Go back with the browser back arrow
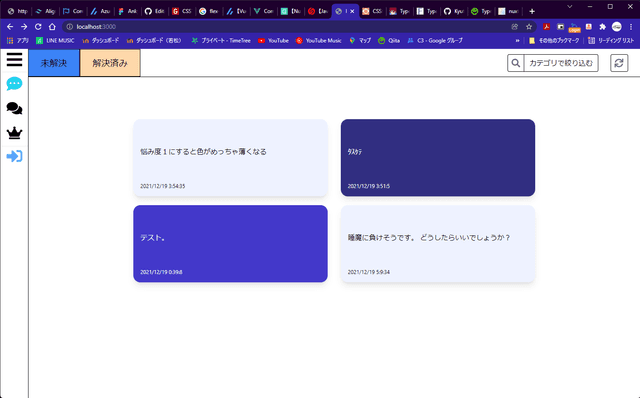 pos(10,27)
